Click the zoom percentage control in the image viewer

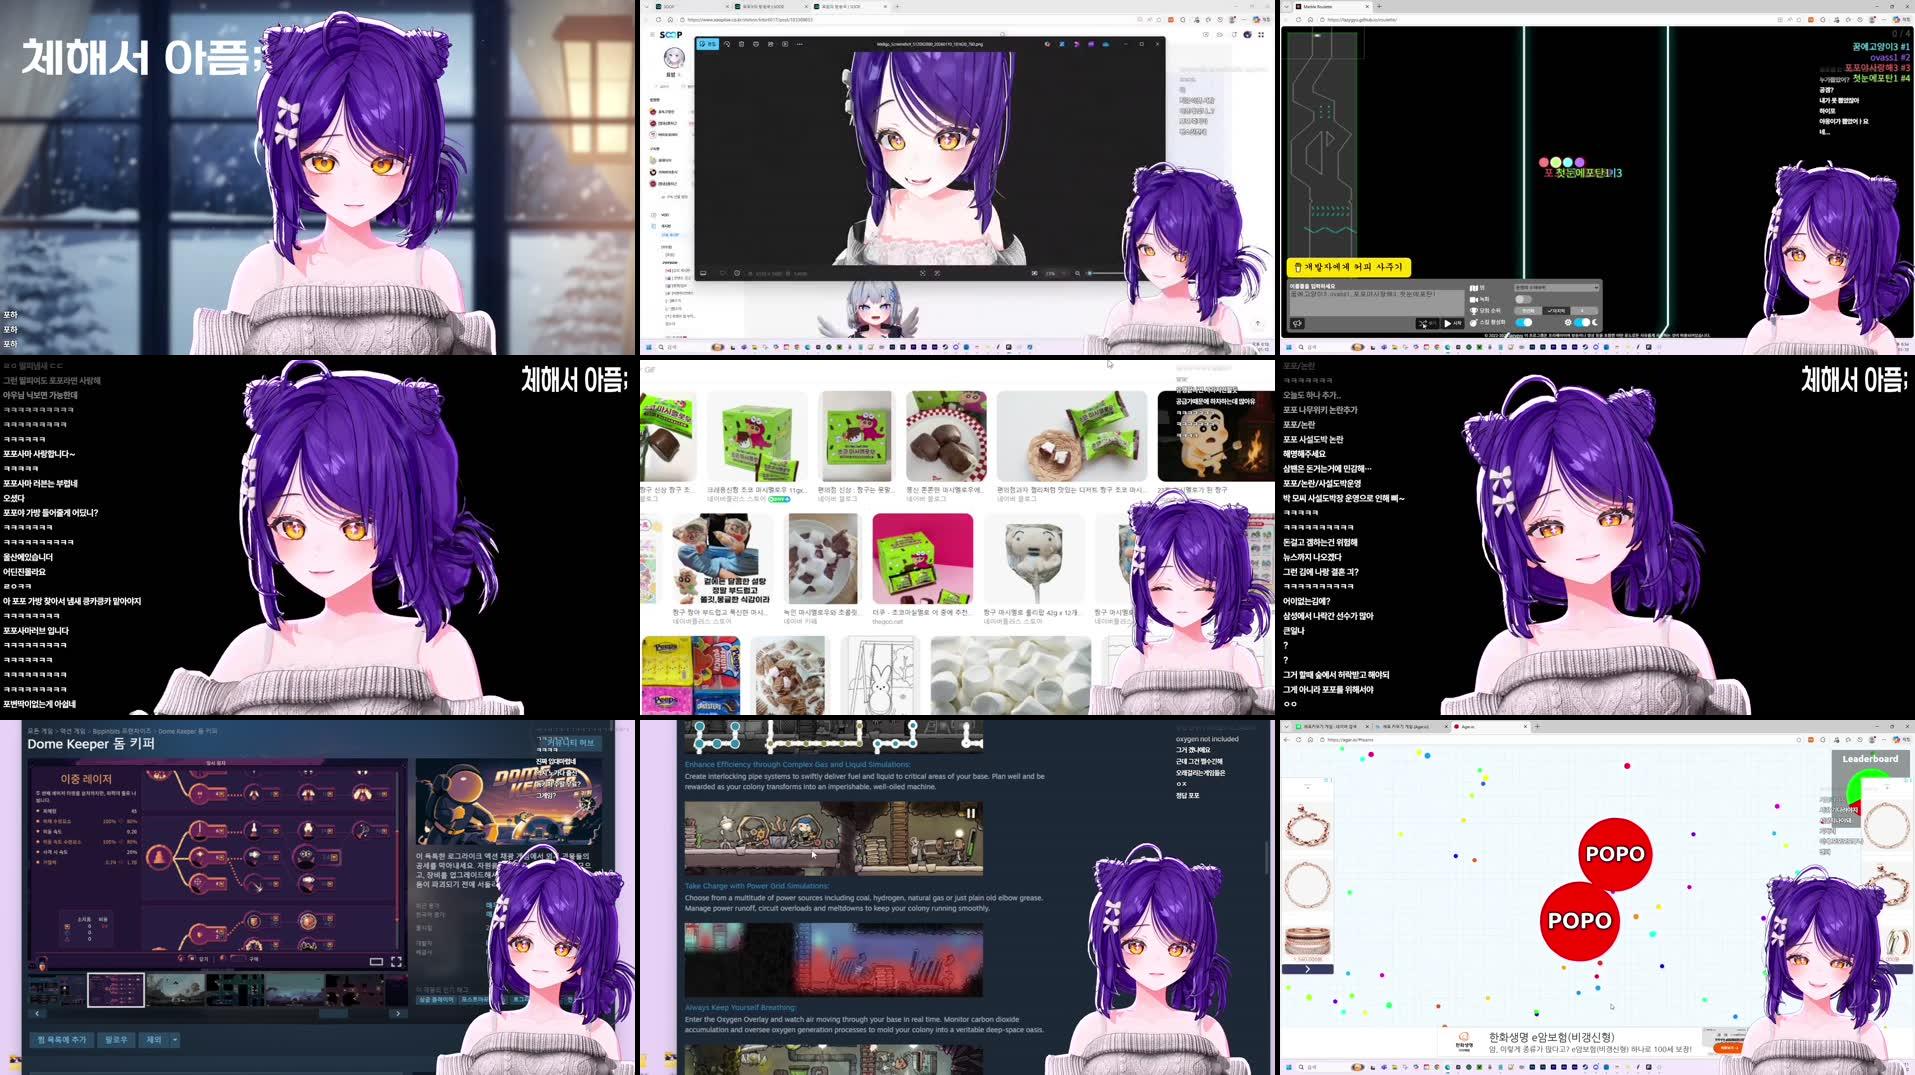1048,274
